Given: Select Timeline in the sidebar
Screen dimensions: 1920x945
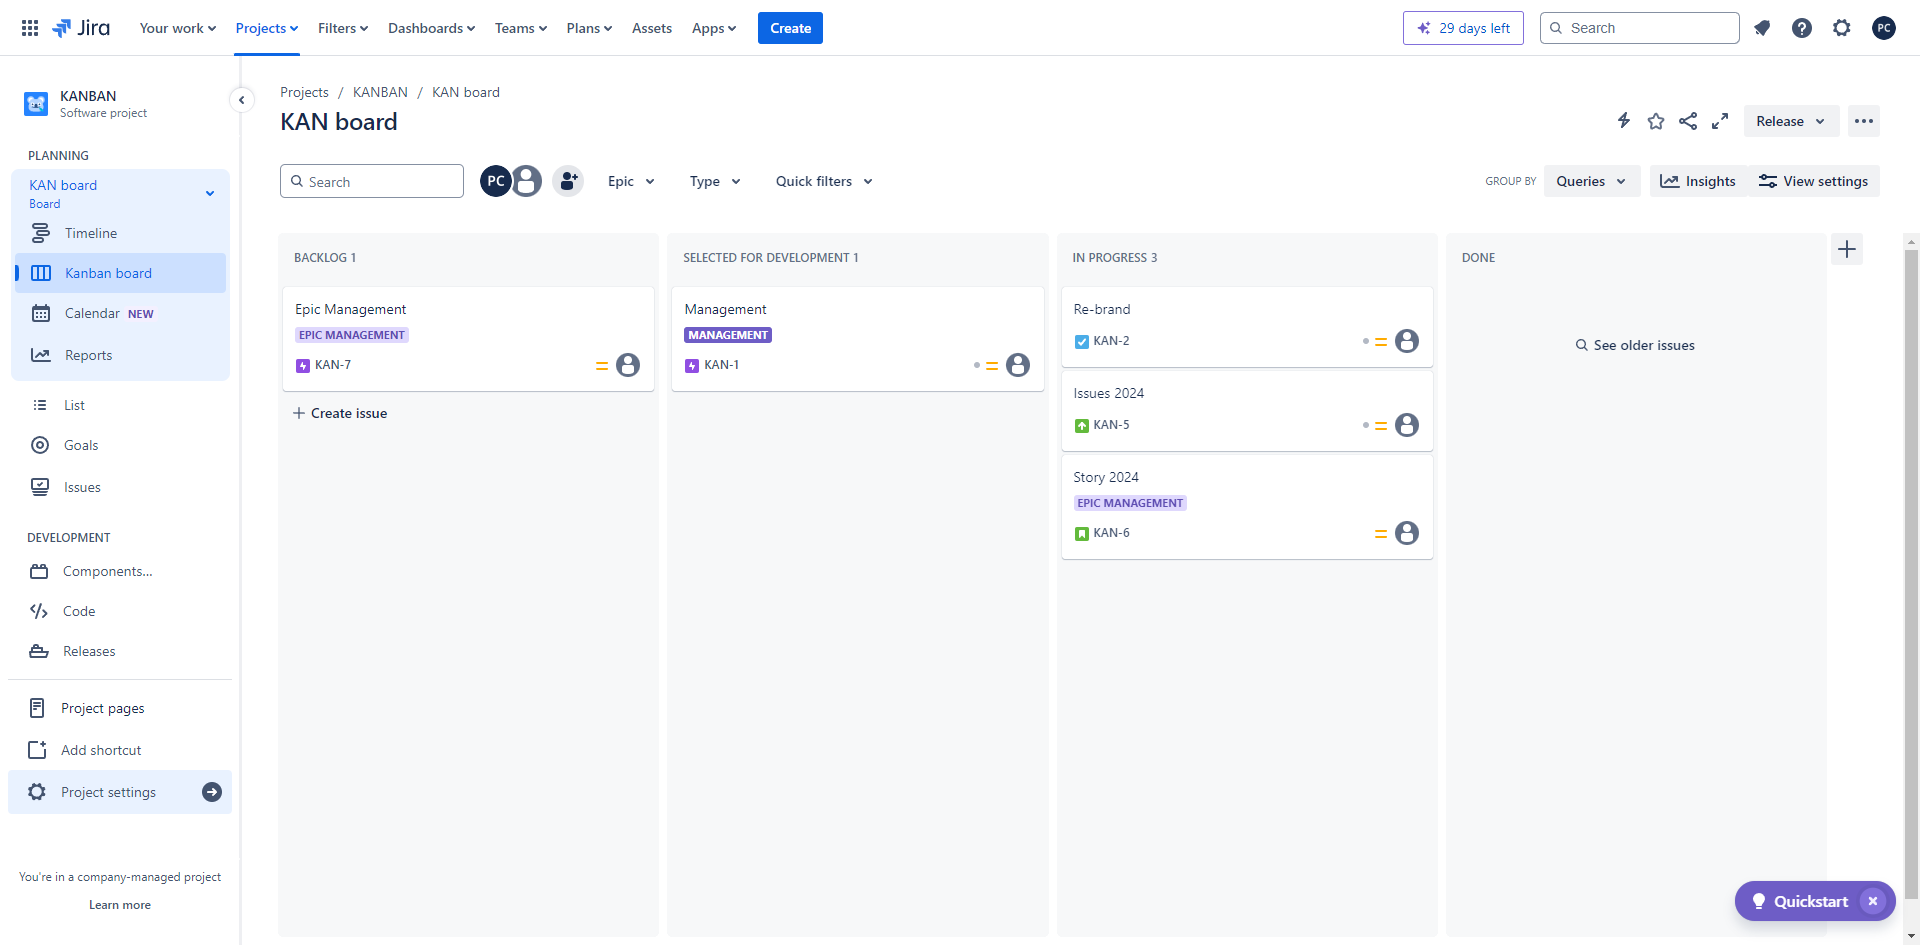Looking at the screenshot, I should pos(91,233).
